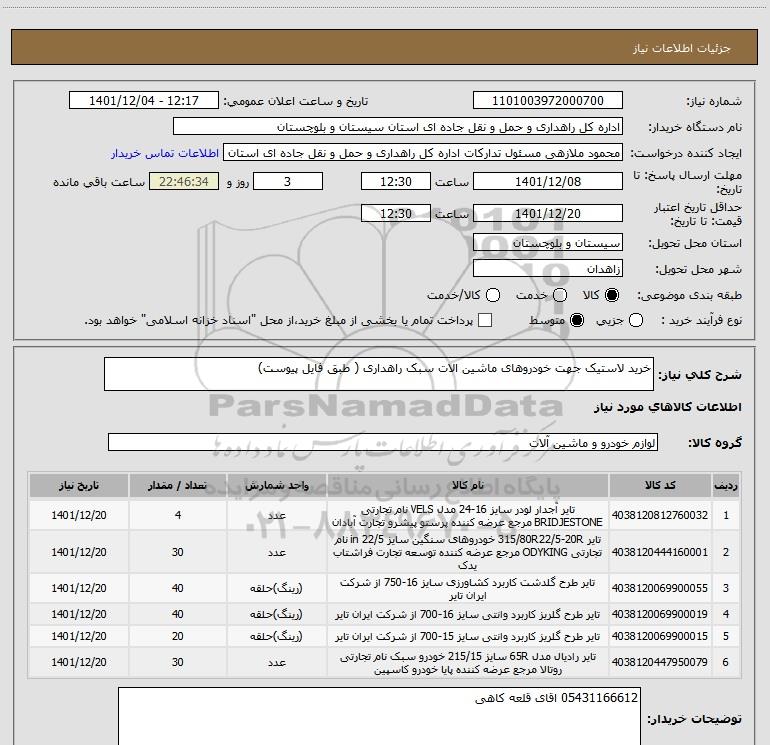Click column header واحد شمارش
Image resolution: width=770 pixels, height=745 pixels.
point(277,486)
